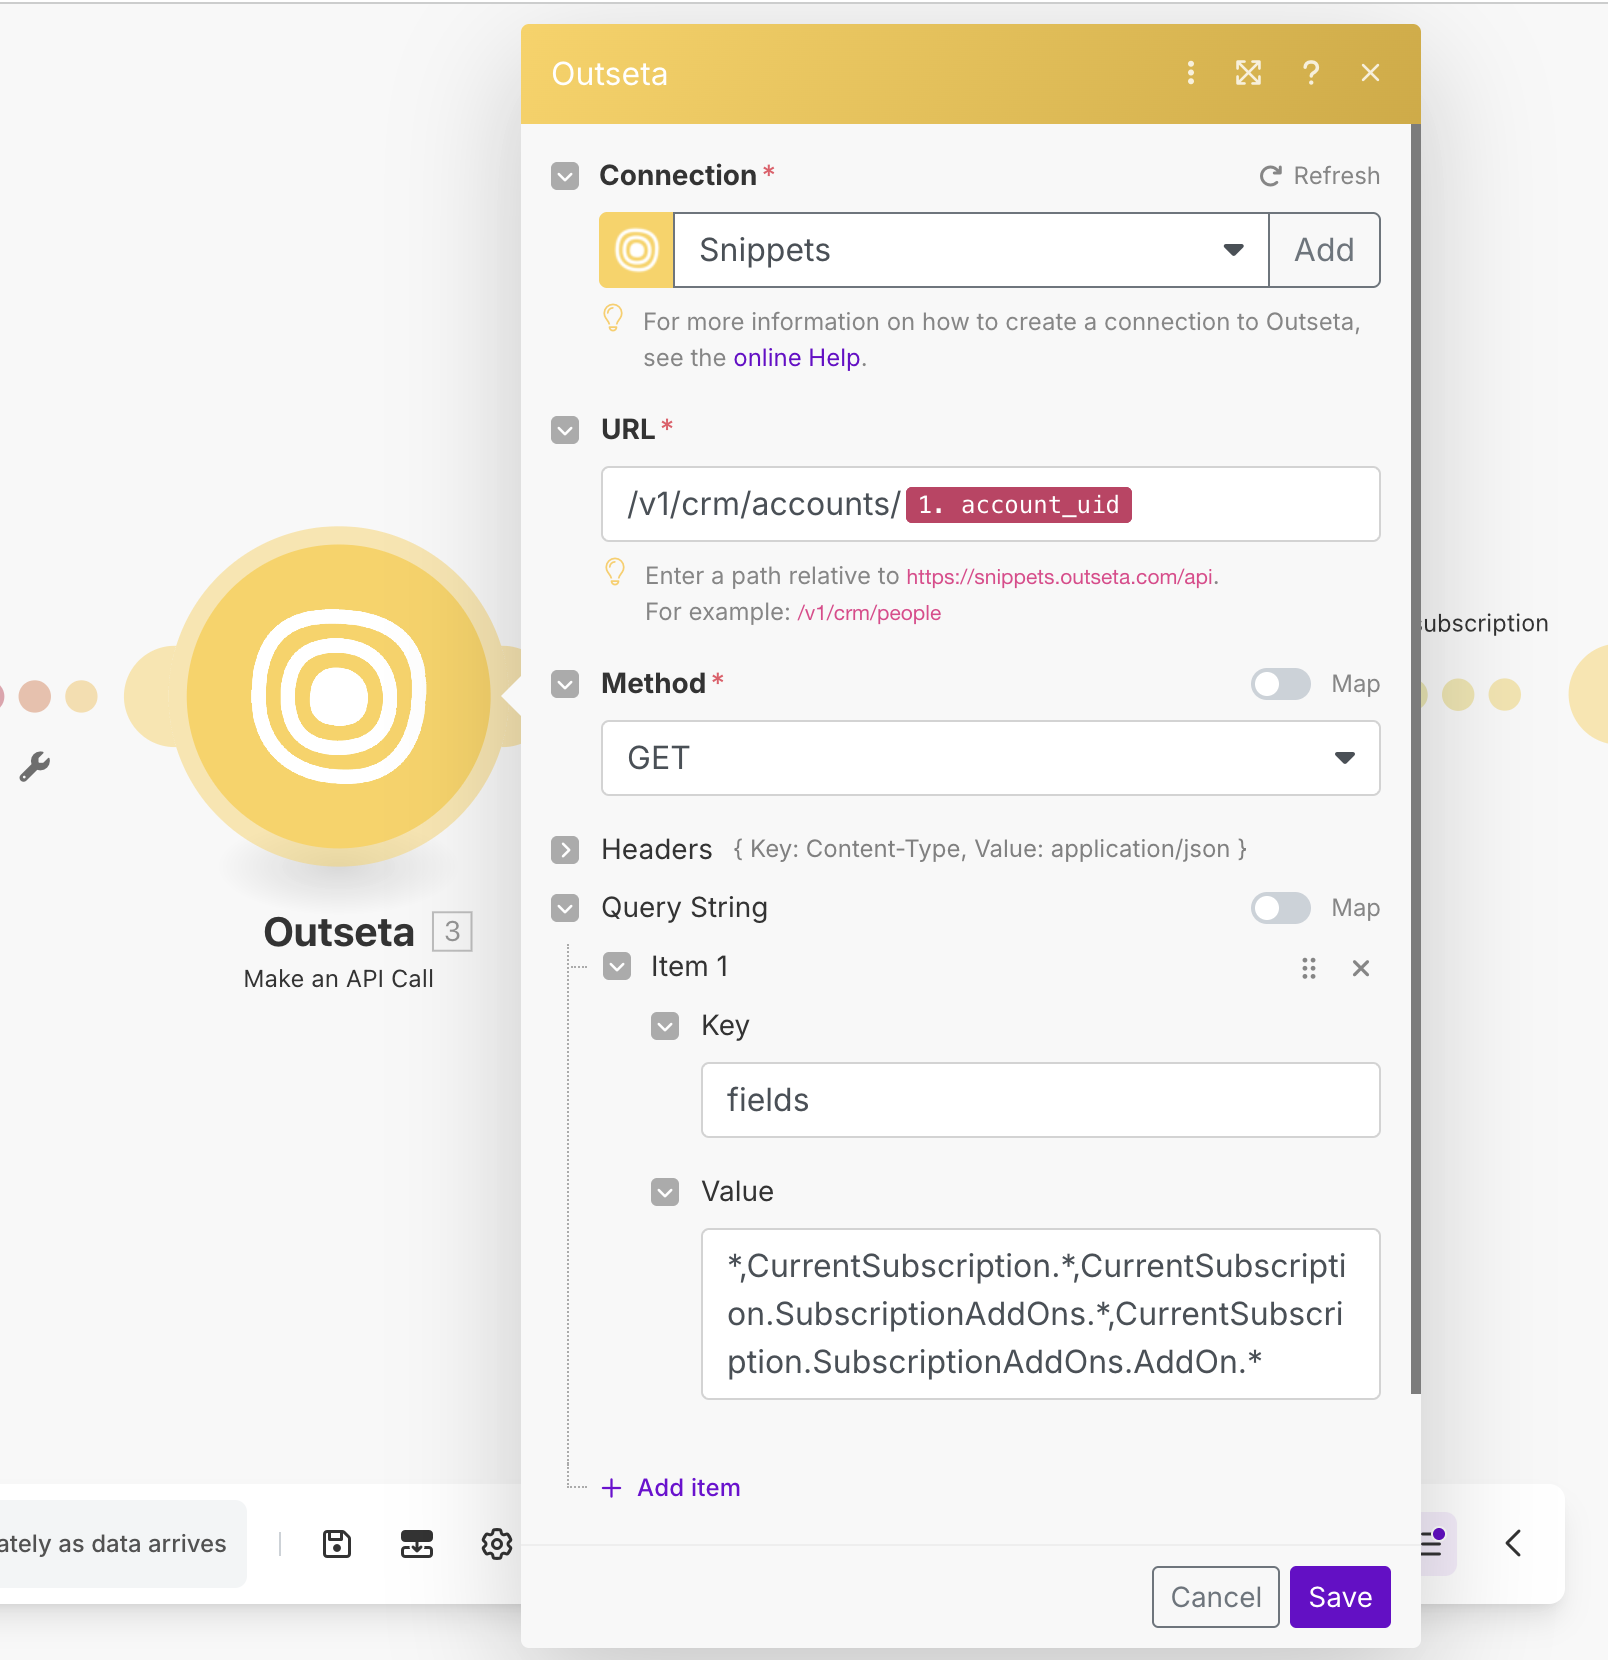Screen dimensions: 1608x1660
Task: Open the Outseta dialog's three-dot options menu
Action: [1190, 73]
